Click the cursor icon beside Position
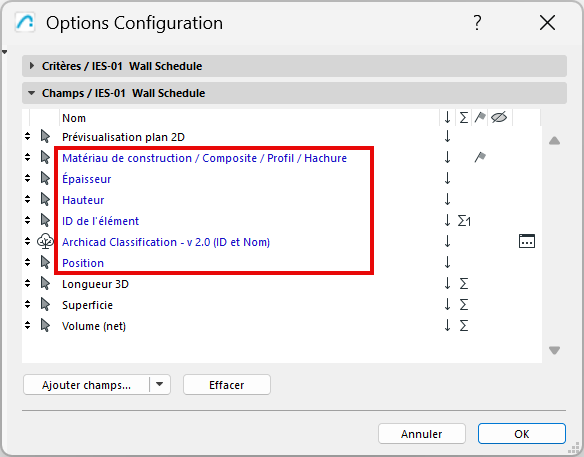584x457 pixels. pyautogui.click(x=45, y=262)
